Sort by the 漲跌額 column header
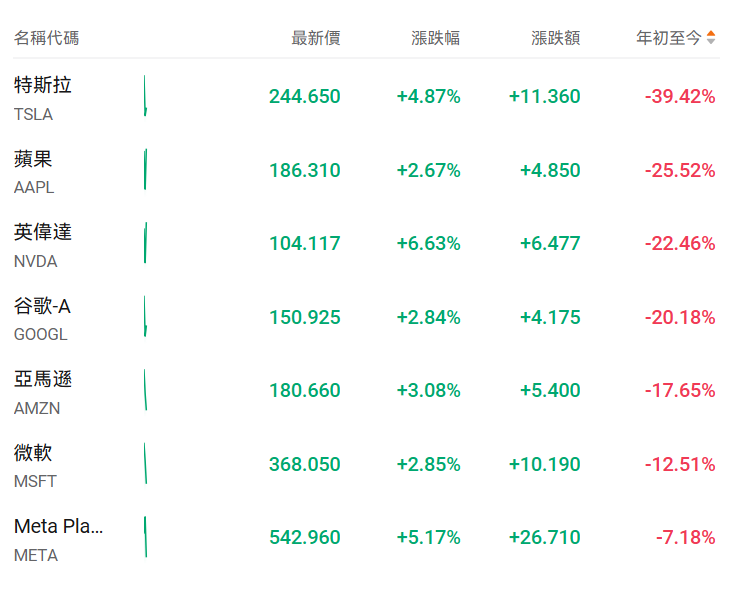Screen dimensions: 744x601 (x=555, y=38)
